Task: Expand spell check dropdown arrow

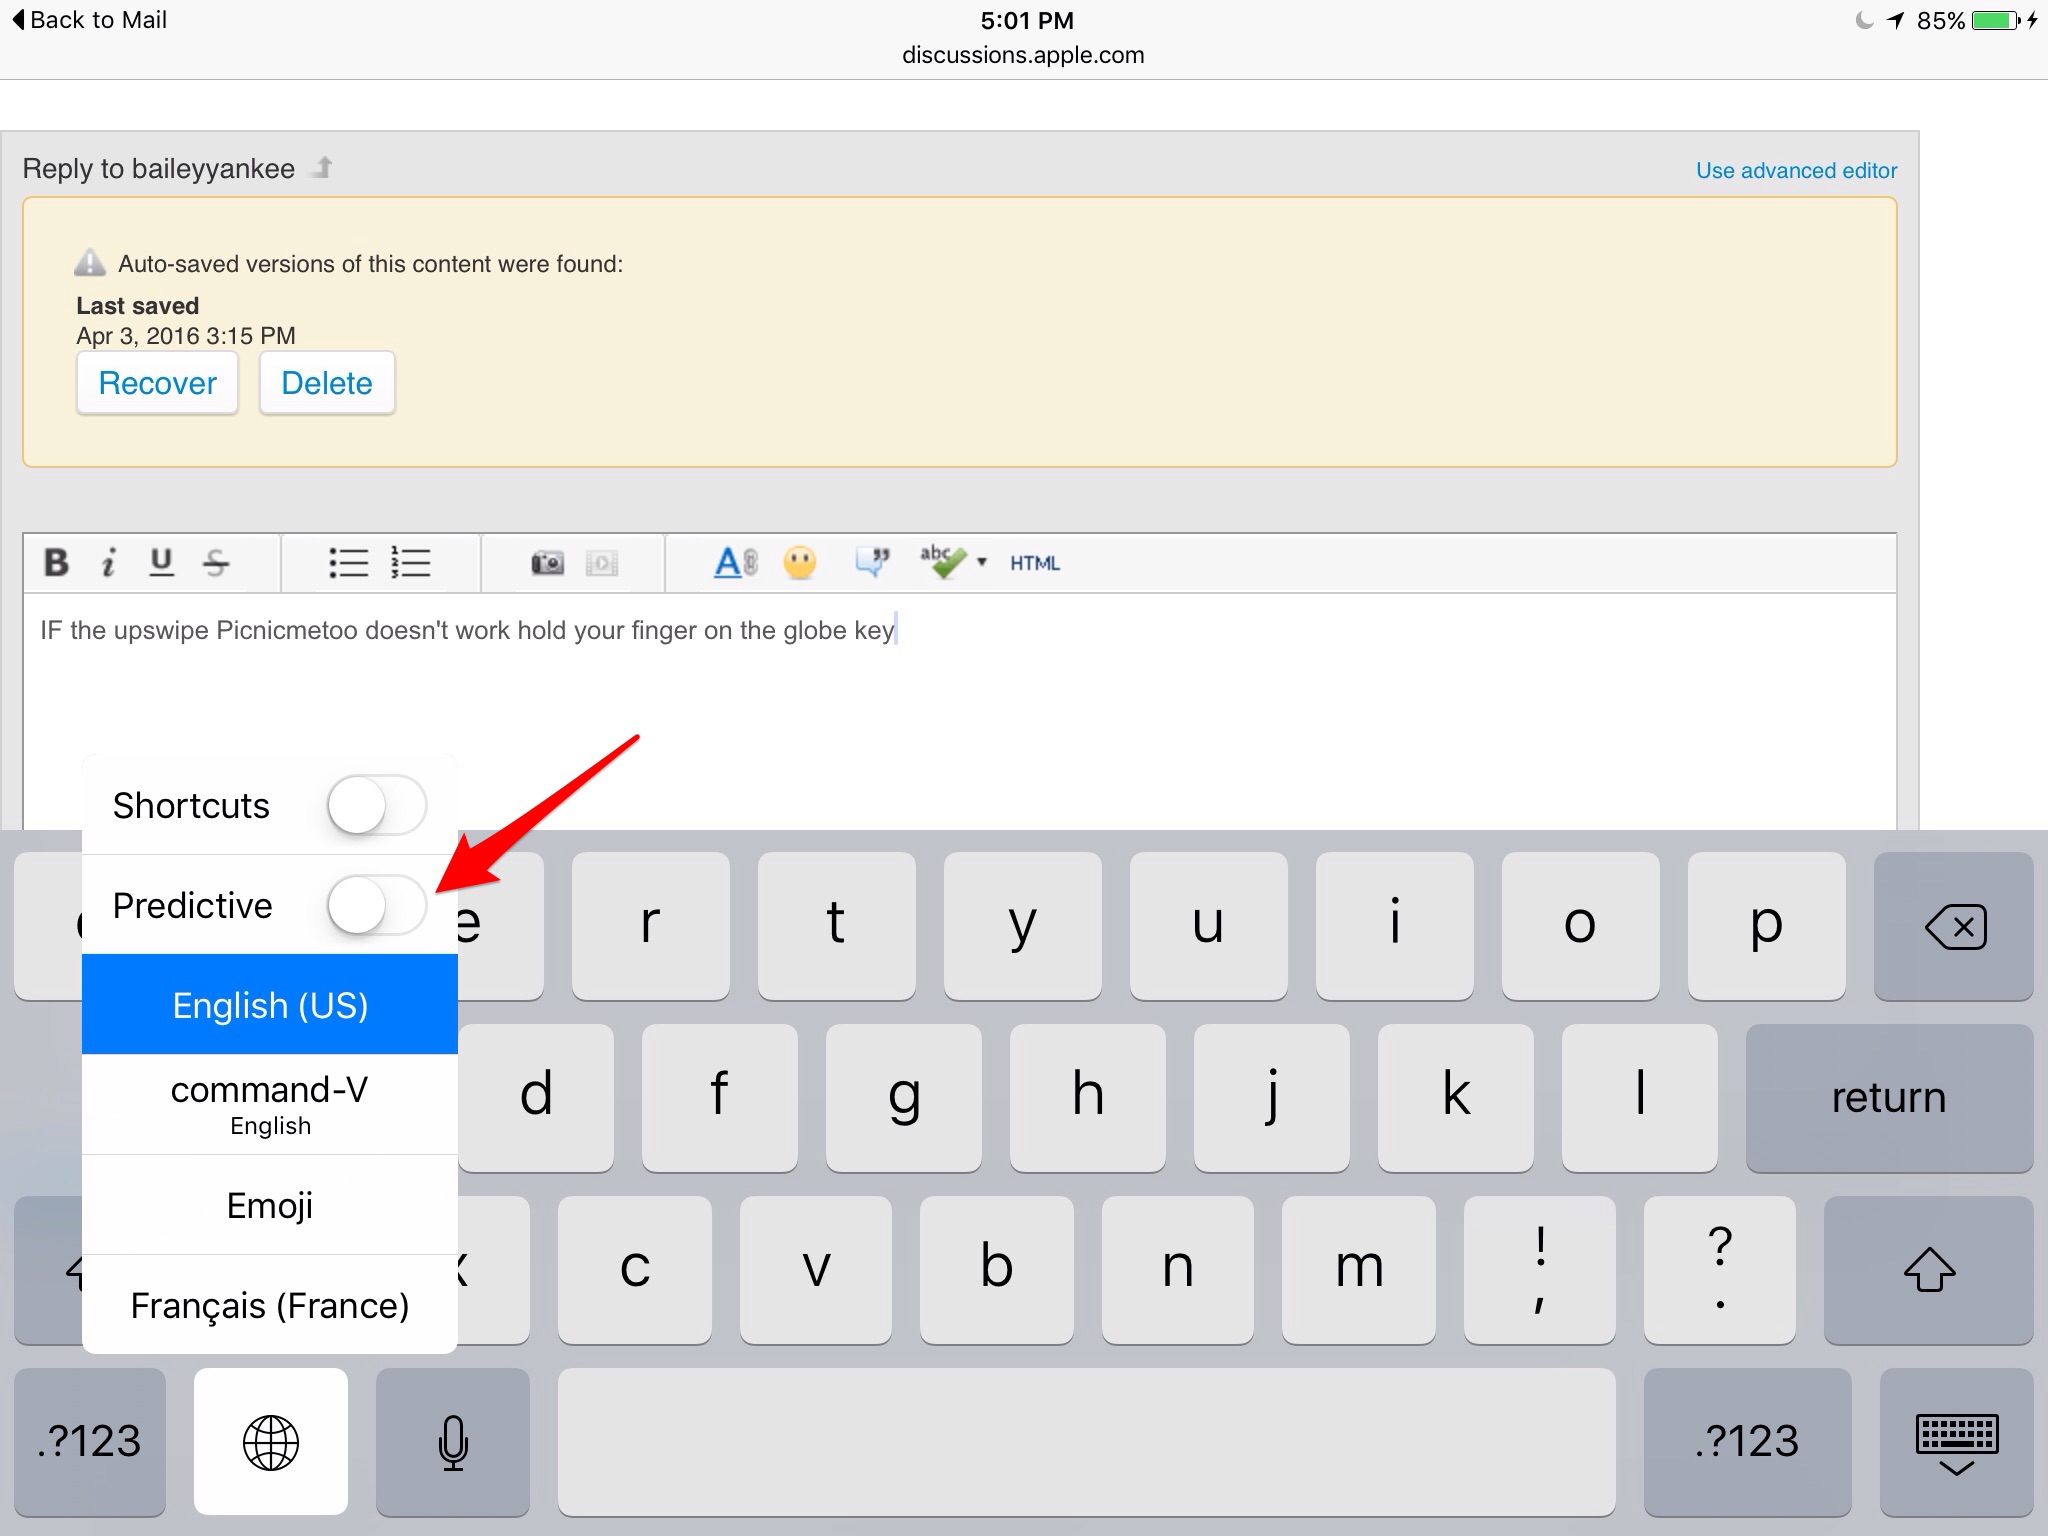Action: (x=982, y=562)
